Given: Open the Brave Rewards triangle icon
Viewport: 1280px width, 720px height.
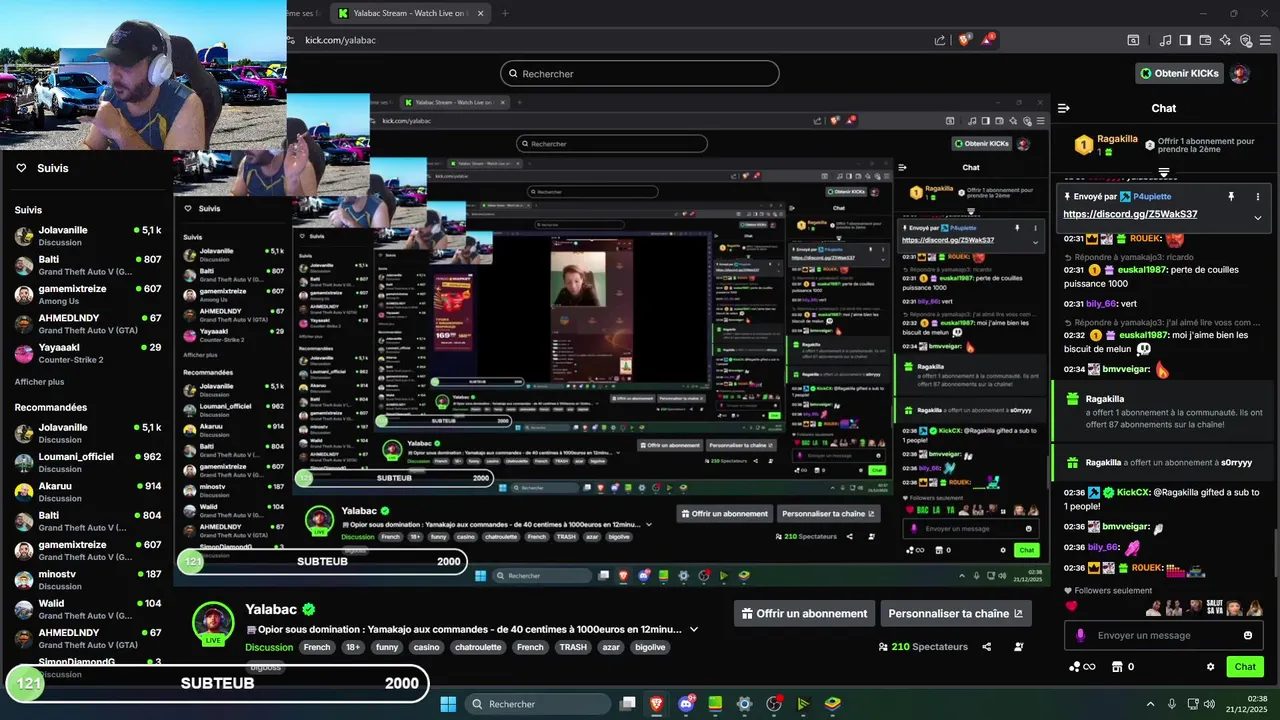Looking at the screenshot, I should tap(989, 40).
